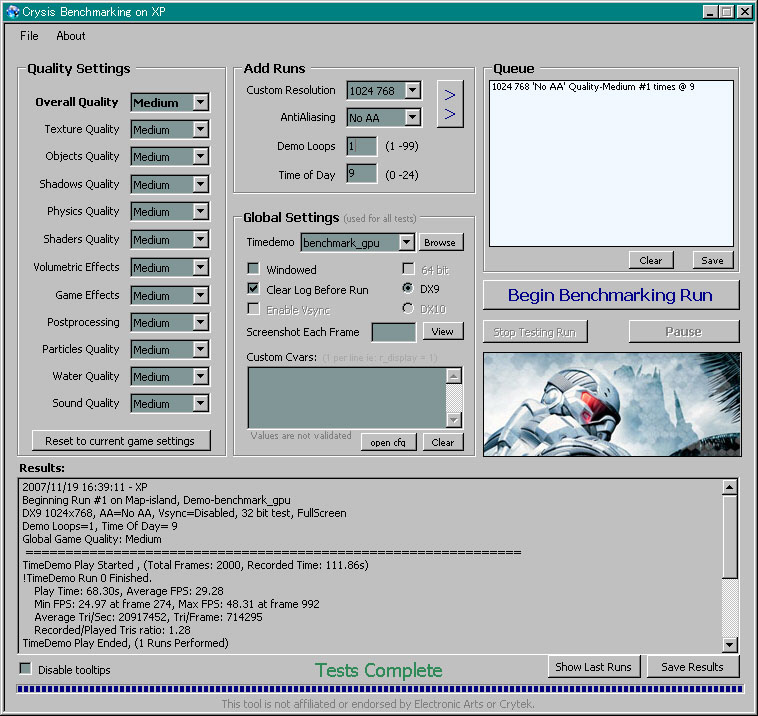Select the DX10 radio button
758x716 pixels.
[x=408, y=308]
